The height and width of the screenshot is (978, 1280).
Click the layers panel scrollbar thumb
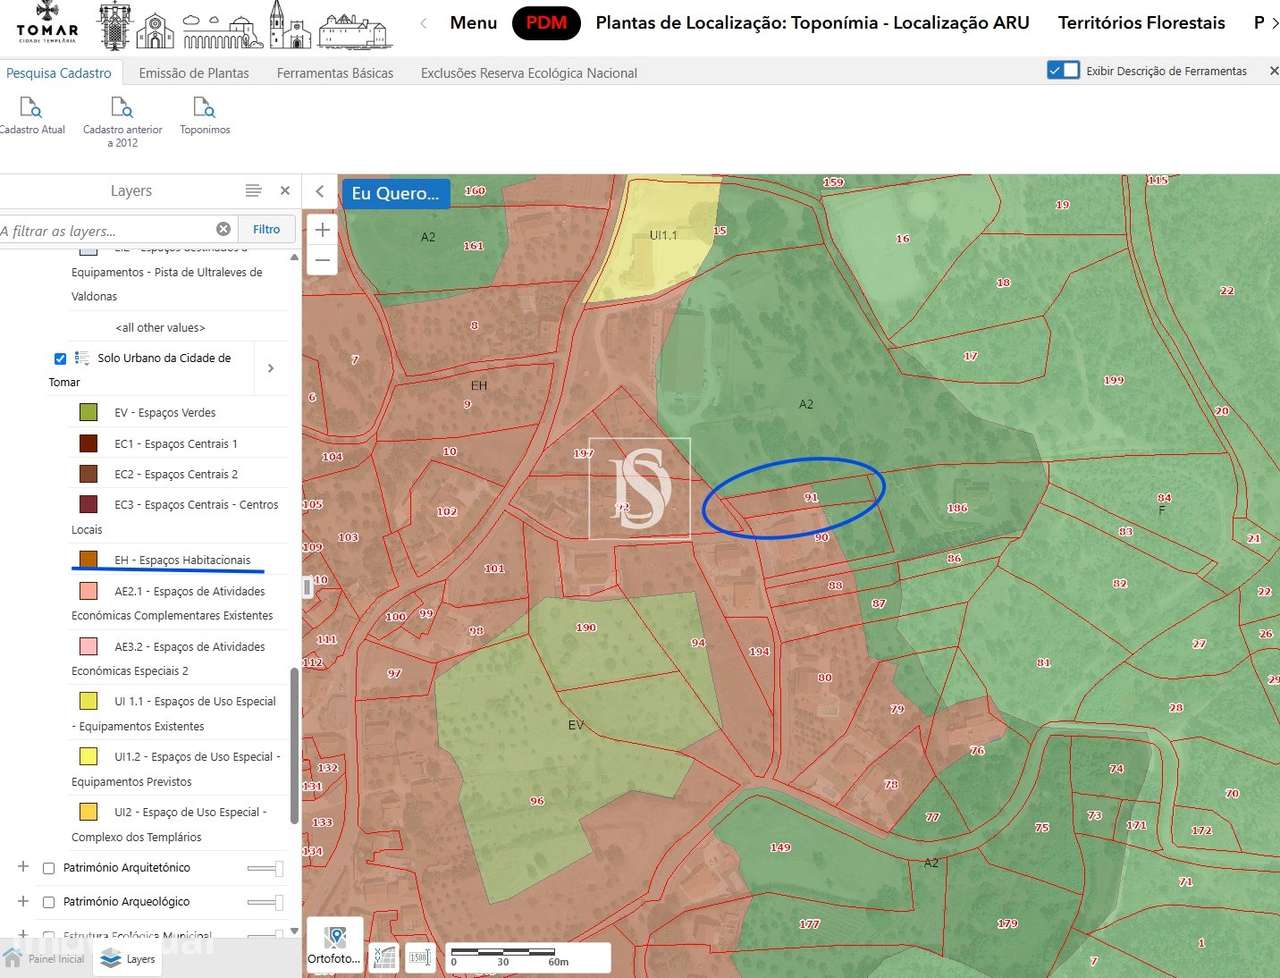coord(294,746)
